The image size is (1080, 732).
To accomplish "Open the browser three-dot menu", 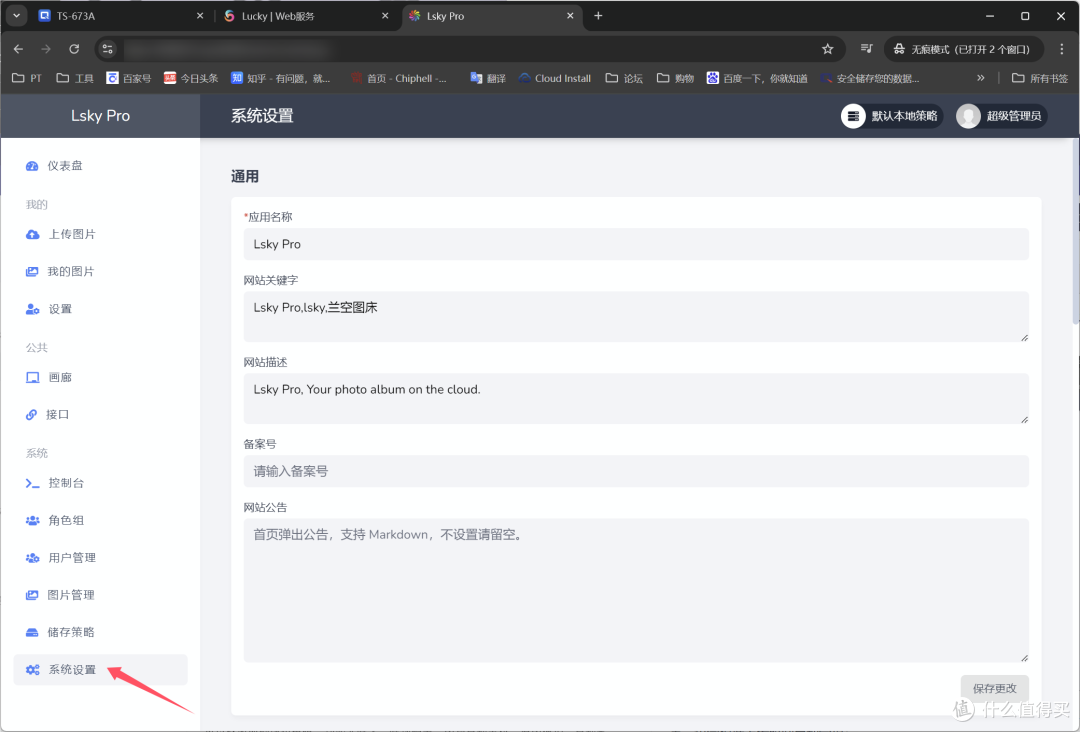I will pos(1061,49).
